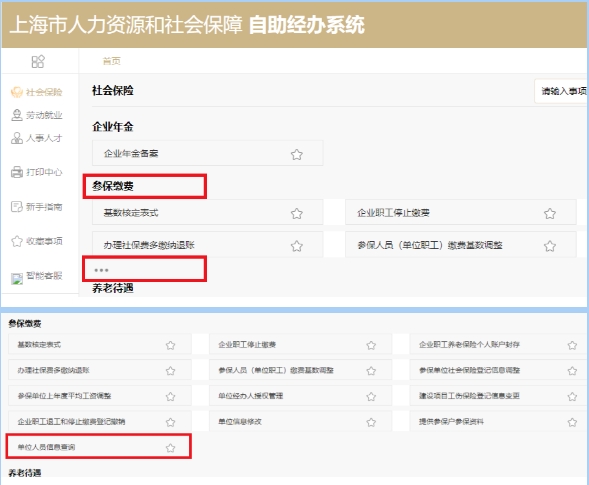Image resolution: width=589 pixels, height=485 pixels.
Task: Open 建设项目工伤保险登记信息变更
Action: tap(499, 396)
